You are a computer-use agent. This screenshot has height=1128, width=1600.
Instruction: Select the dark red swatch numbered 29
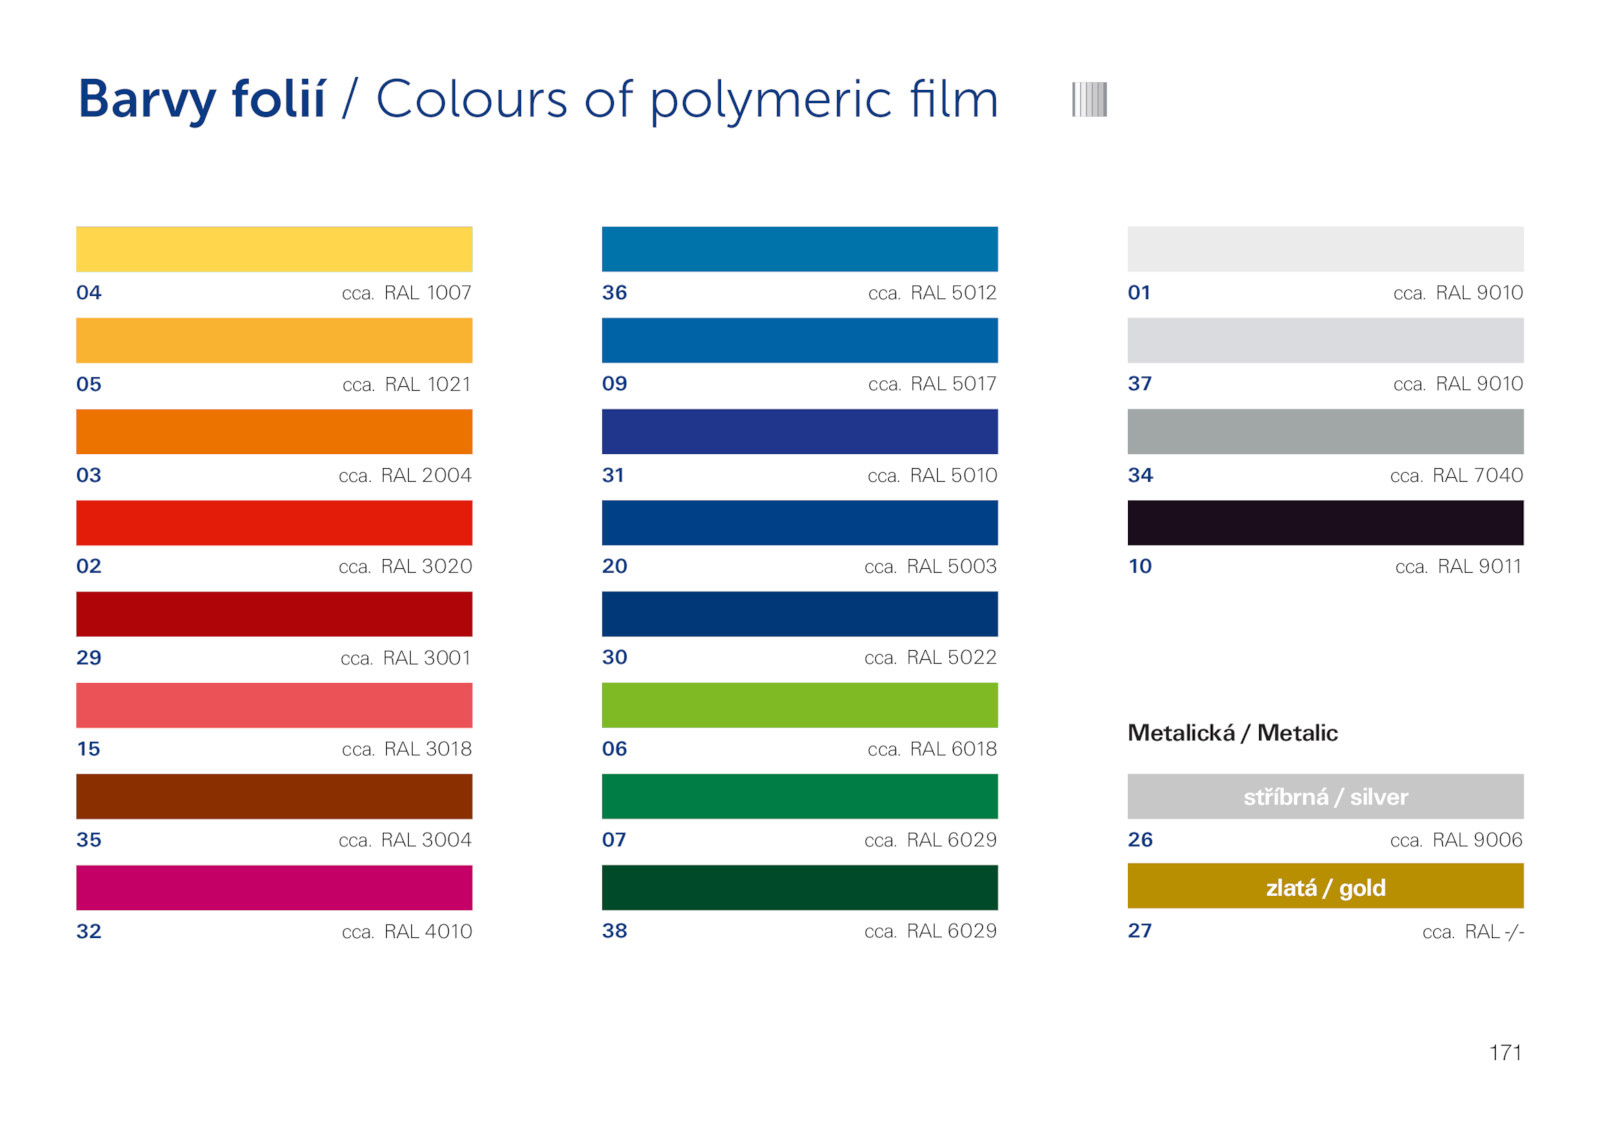[274, 614]
